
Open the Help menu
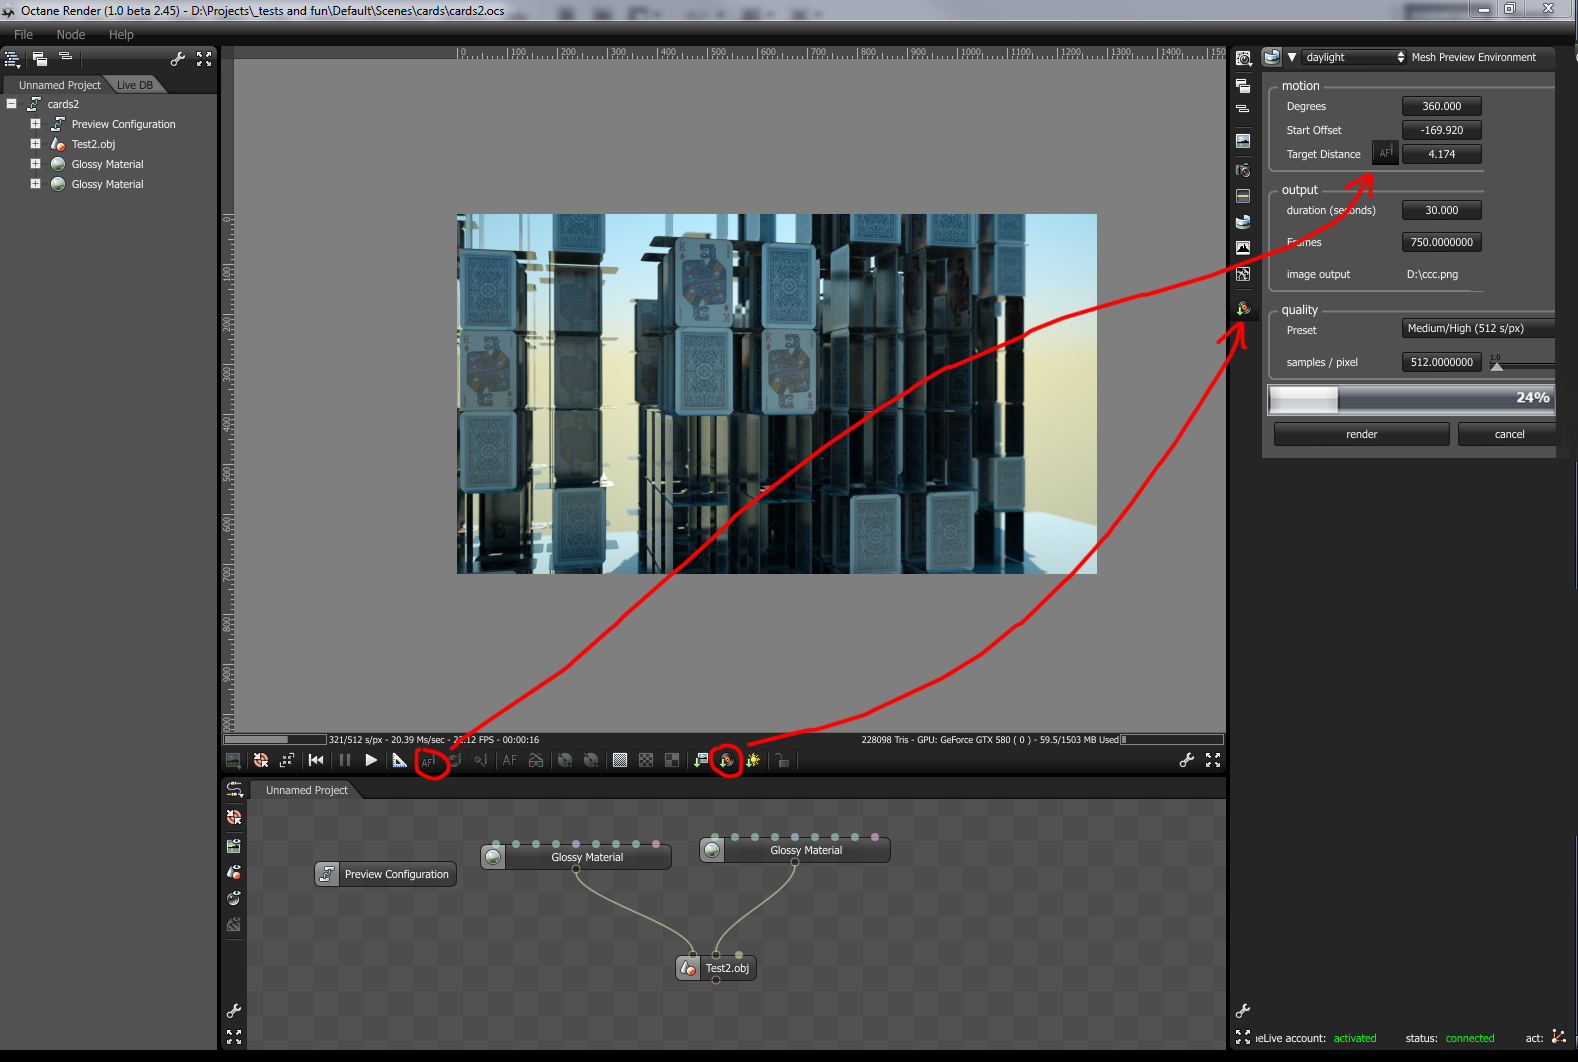point(121,34)
